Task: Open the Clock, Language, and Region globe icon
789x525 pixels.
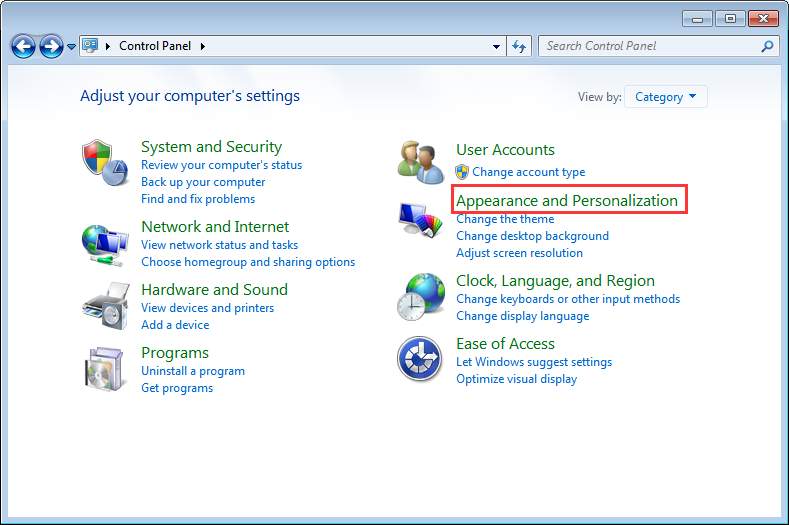Action: pos(421,297)
